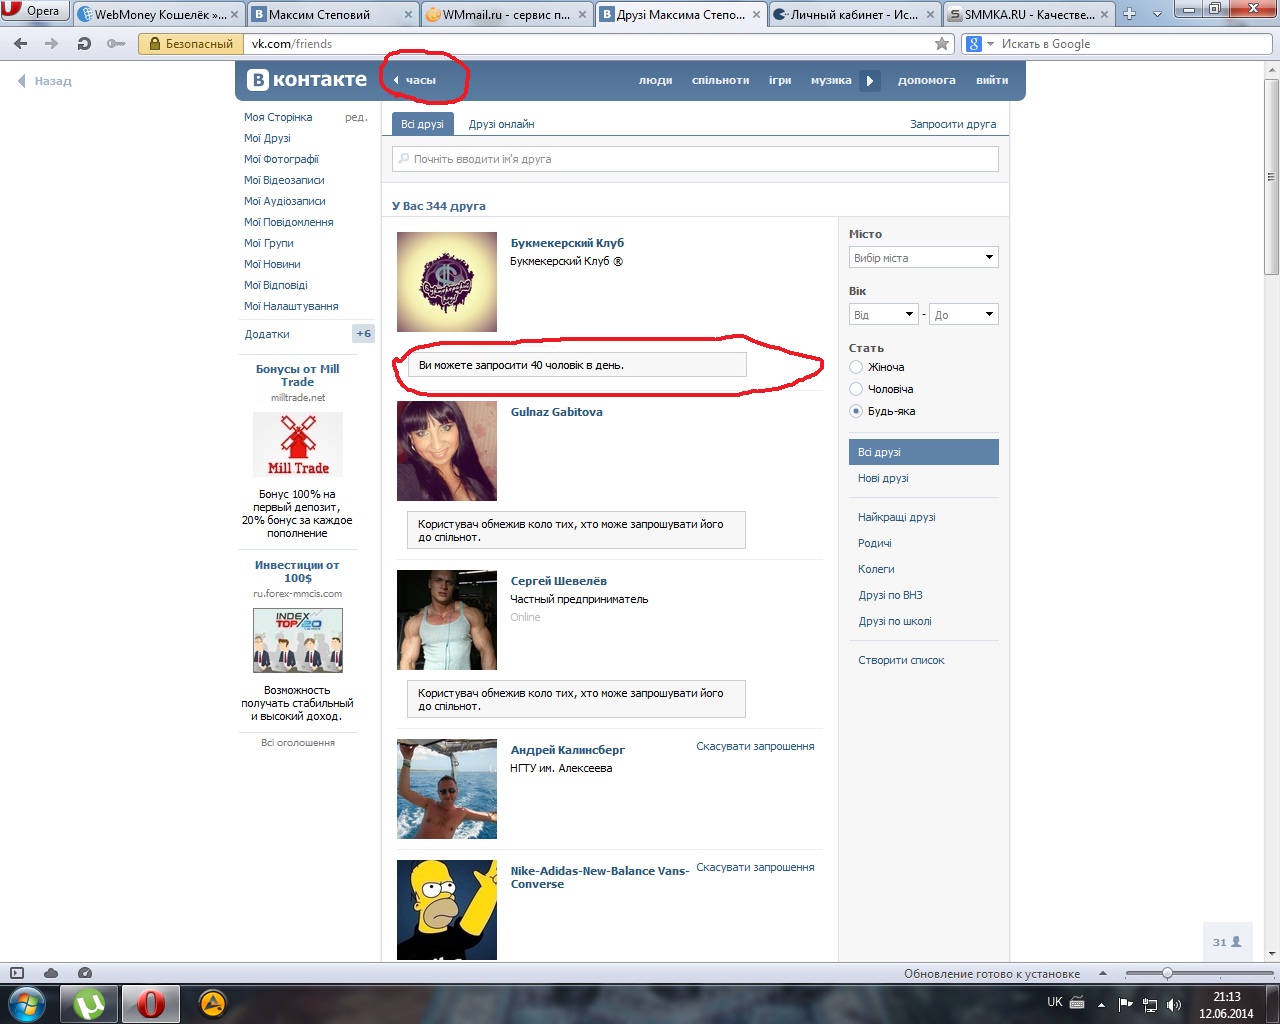Image resolution: width=1280 pixels, height=1024 pixels.
Task: Select the Чоловіча gender radio button
Action: (856, 389)
